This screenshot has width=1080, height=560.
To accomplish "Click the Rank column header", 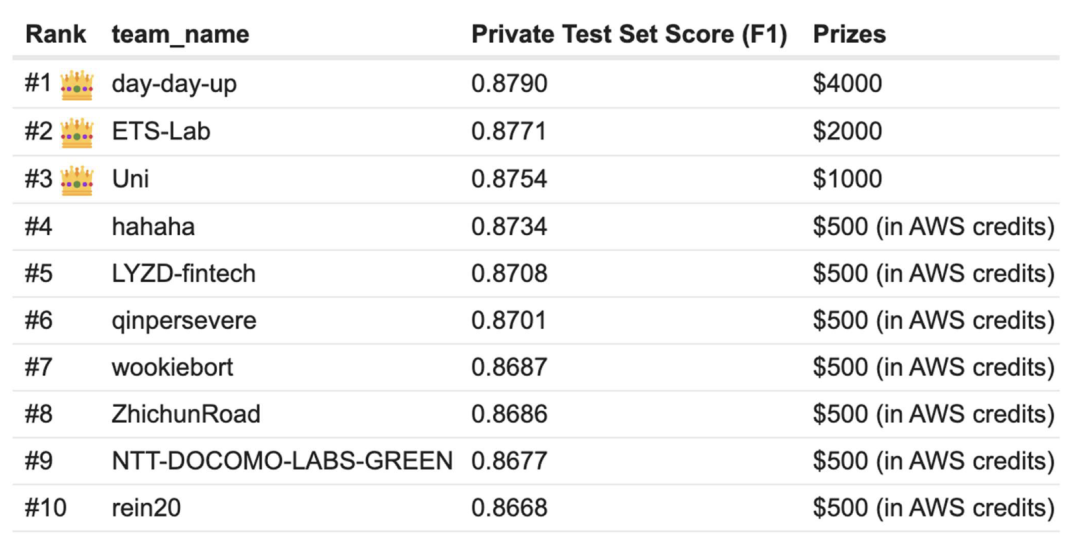I will 56,34.
